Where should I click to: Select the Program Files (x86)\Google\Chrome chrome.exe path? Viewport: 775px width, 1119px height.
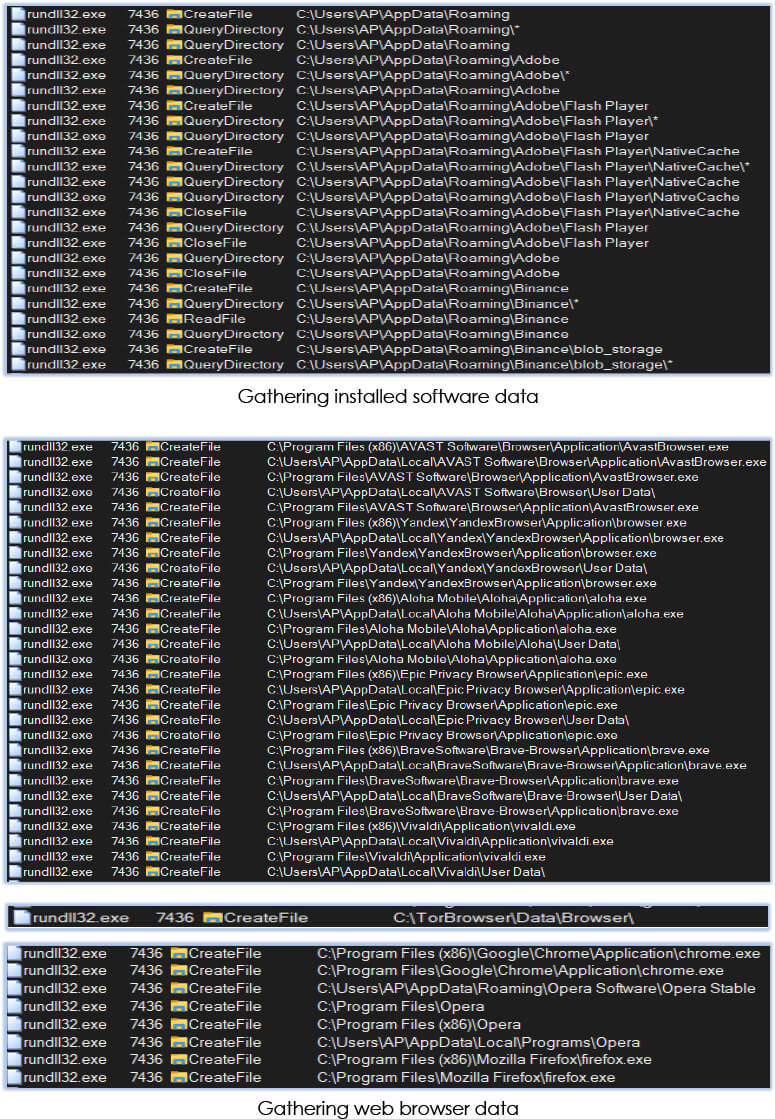539,953
